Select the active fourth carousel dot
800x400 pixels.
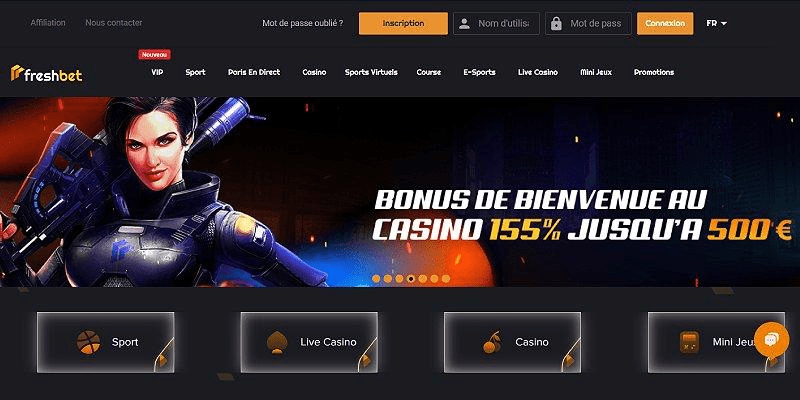(411, 279)
